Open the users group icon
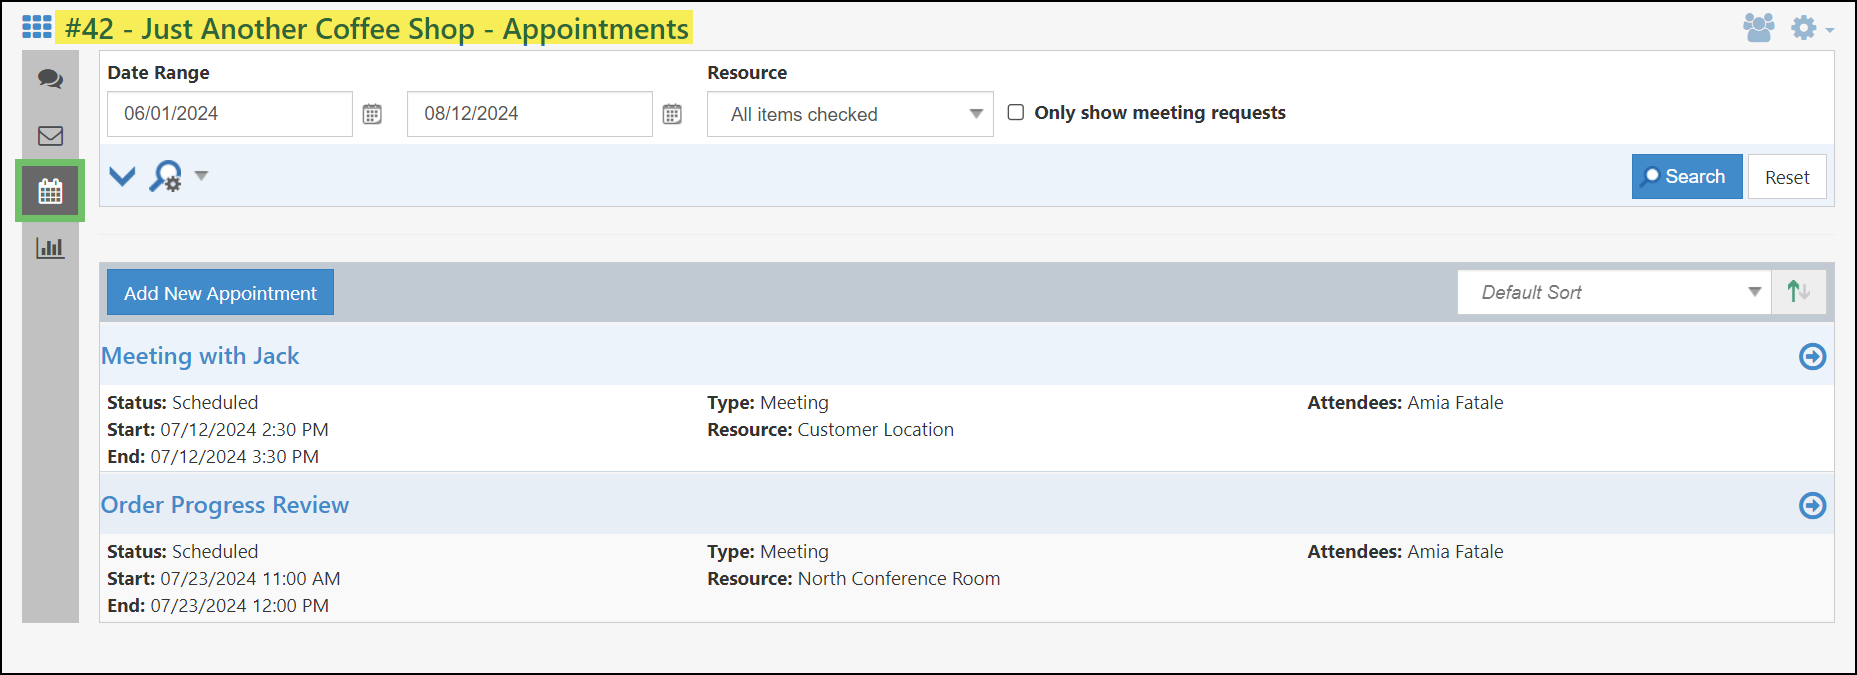The width and height of the screenshot is (1857, 675). pyautogui.click(x=1759, y=27)
